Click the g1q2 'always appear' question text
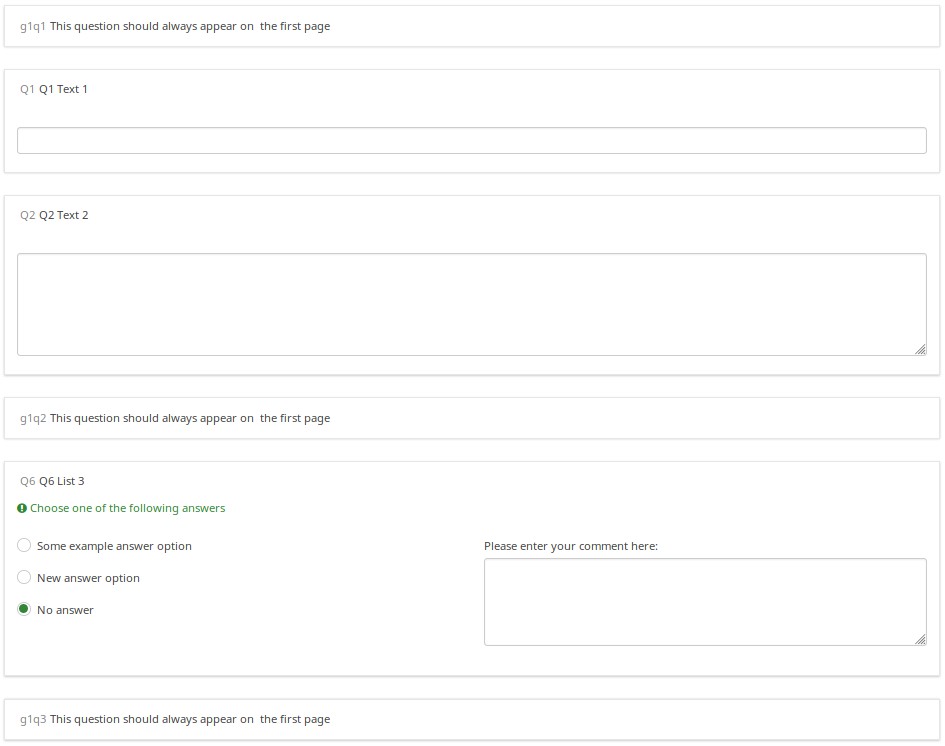 [x=190, y=418]
